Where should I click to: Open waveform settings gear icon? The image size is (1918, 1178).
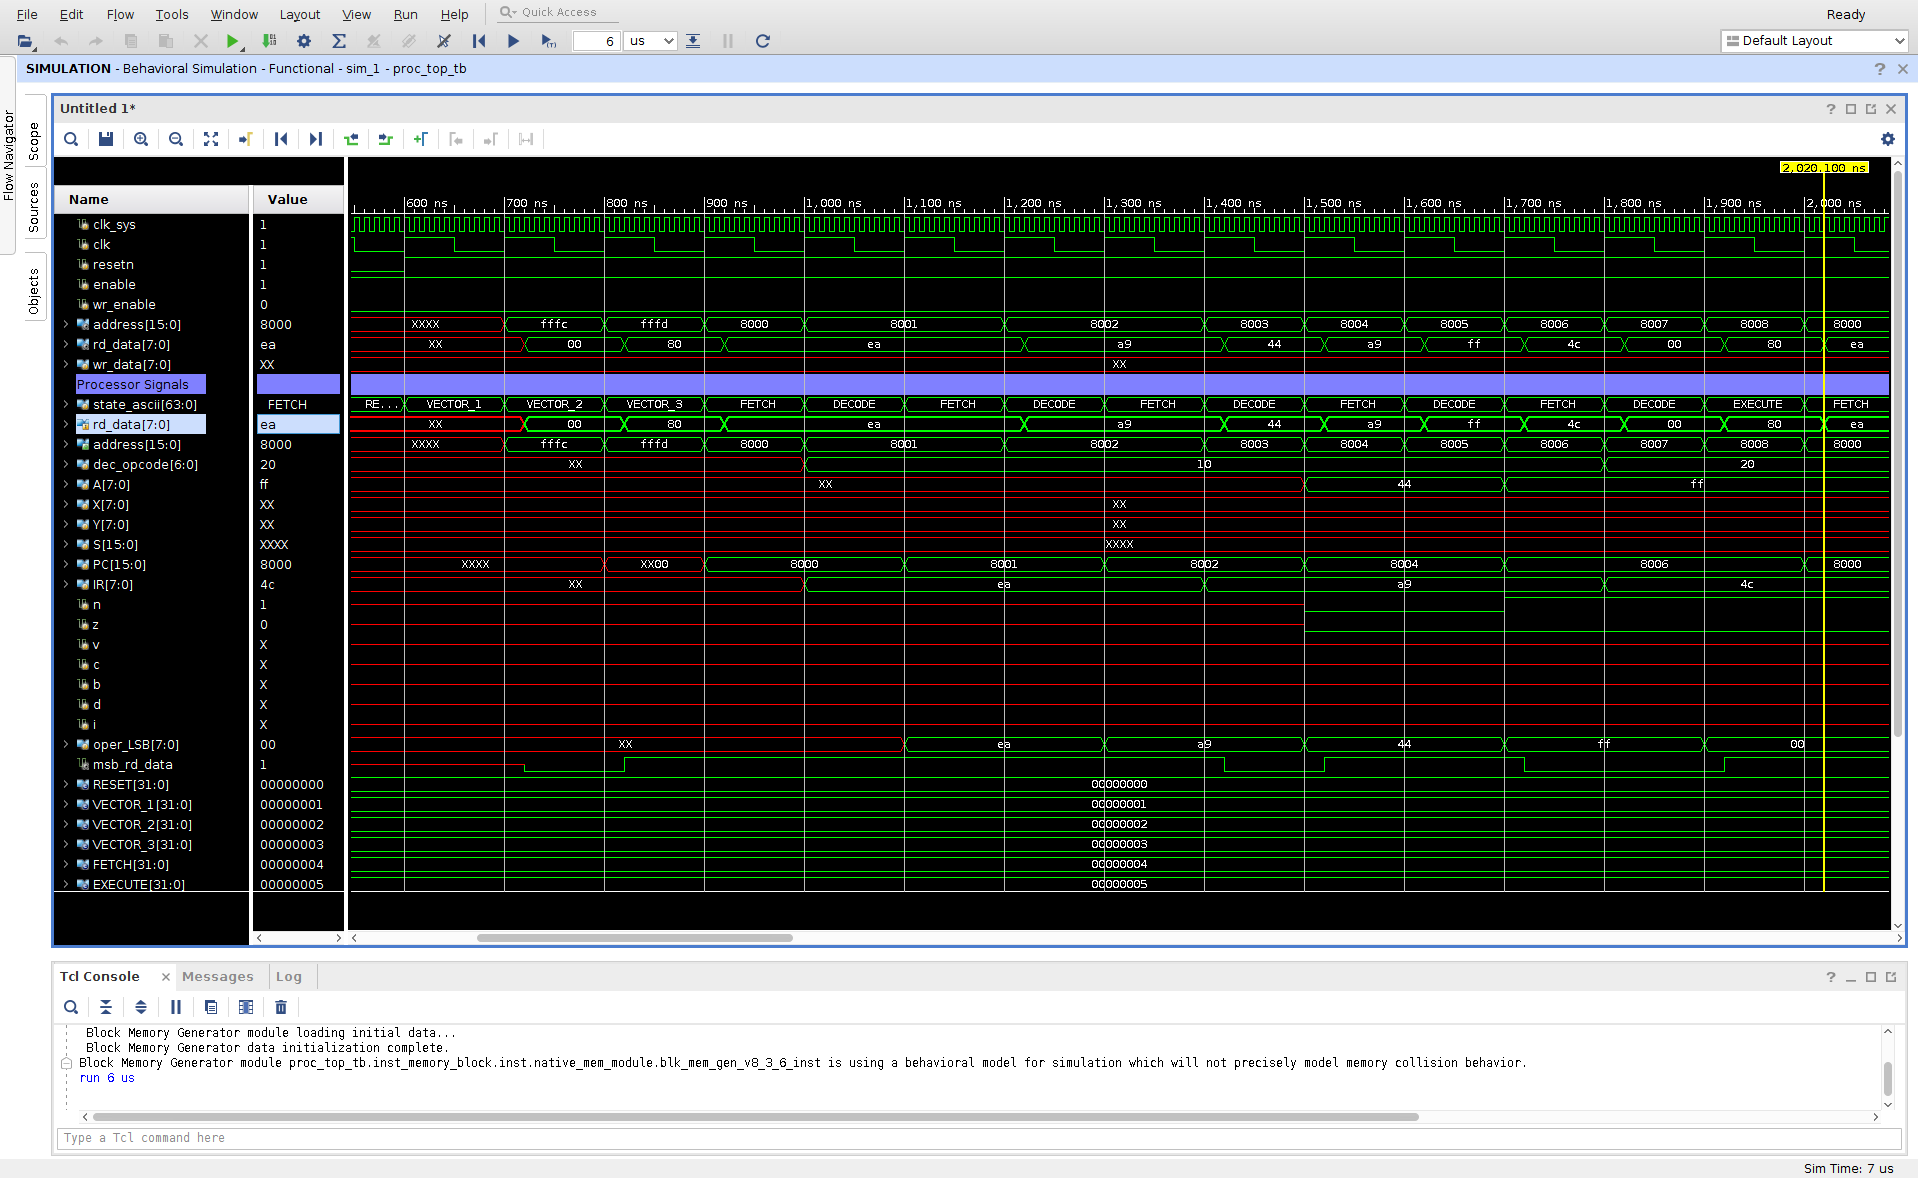[1887, 139]
